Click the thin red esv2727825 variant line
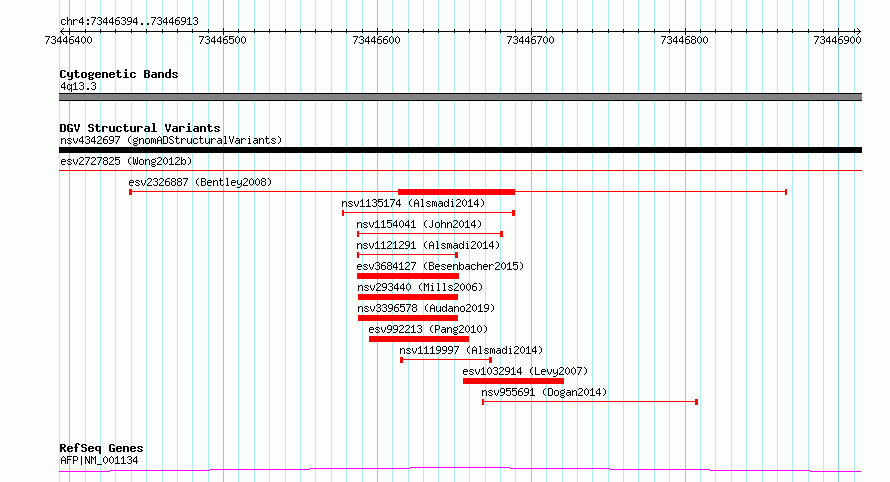The width and height of the screenshot is (890, 482). click(x=460, y=170)
